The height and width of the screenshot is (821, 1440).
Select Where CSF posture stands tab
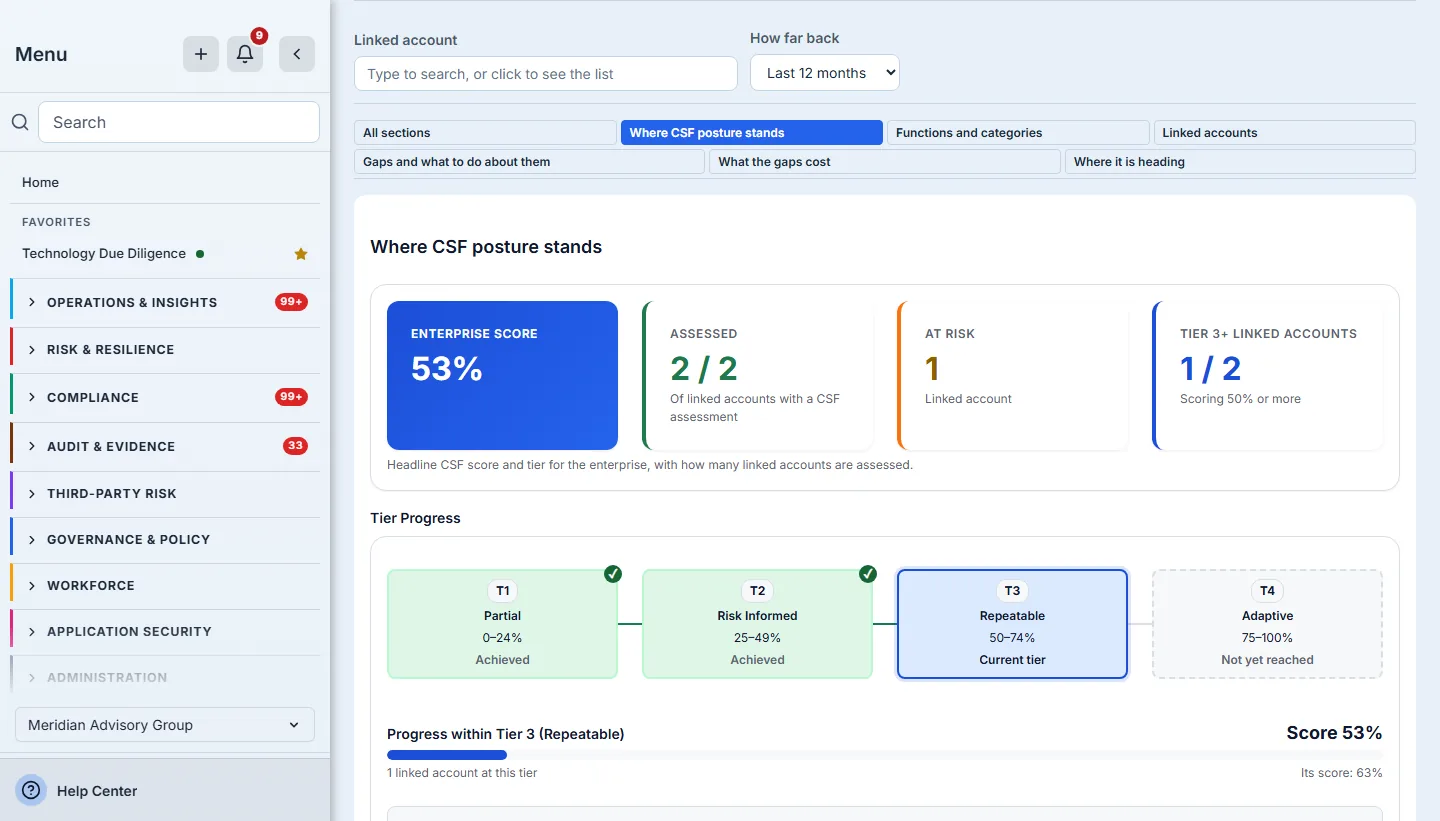coord(752,133)
